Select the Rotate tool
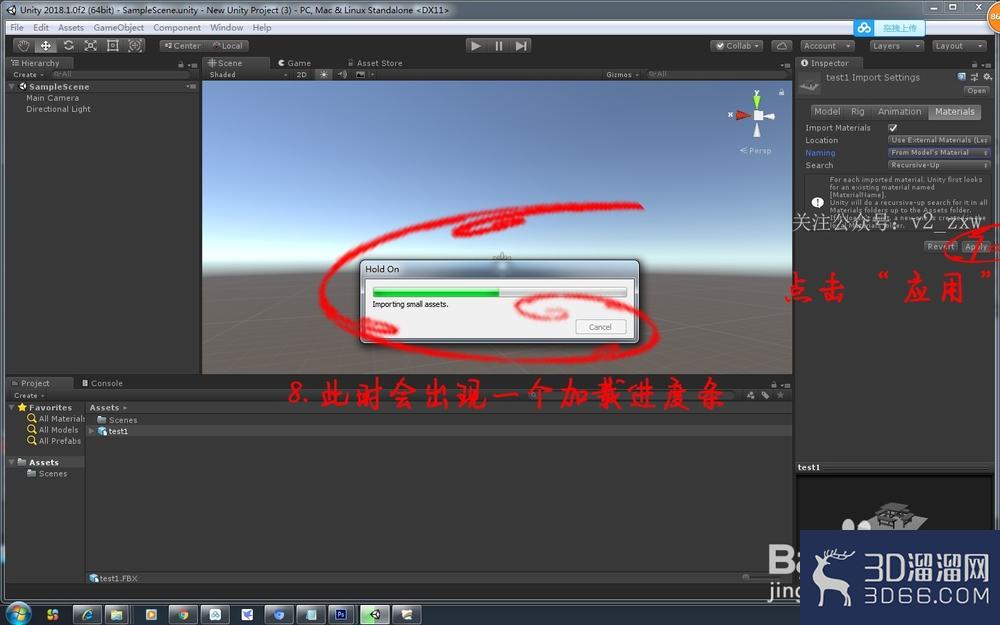This screenshot has width=1000, height=625. (68, 45)
